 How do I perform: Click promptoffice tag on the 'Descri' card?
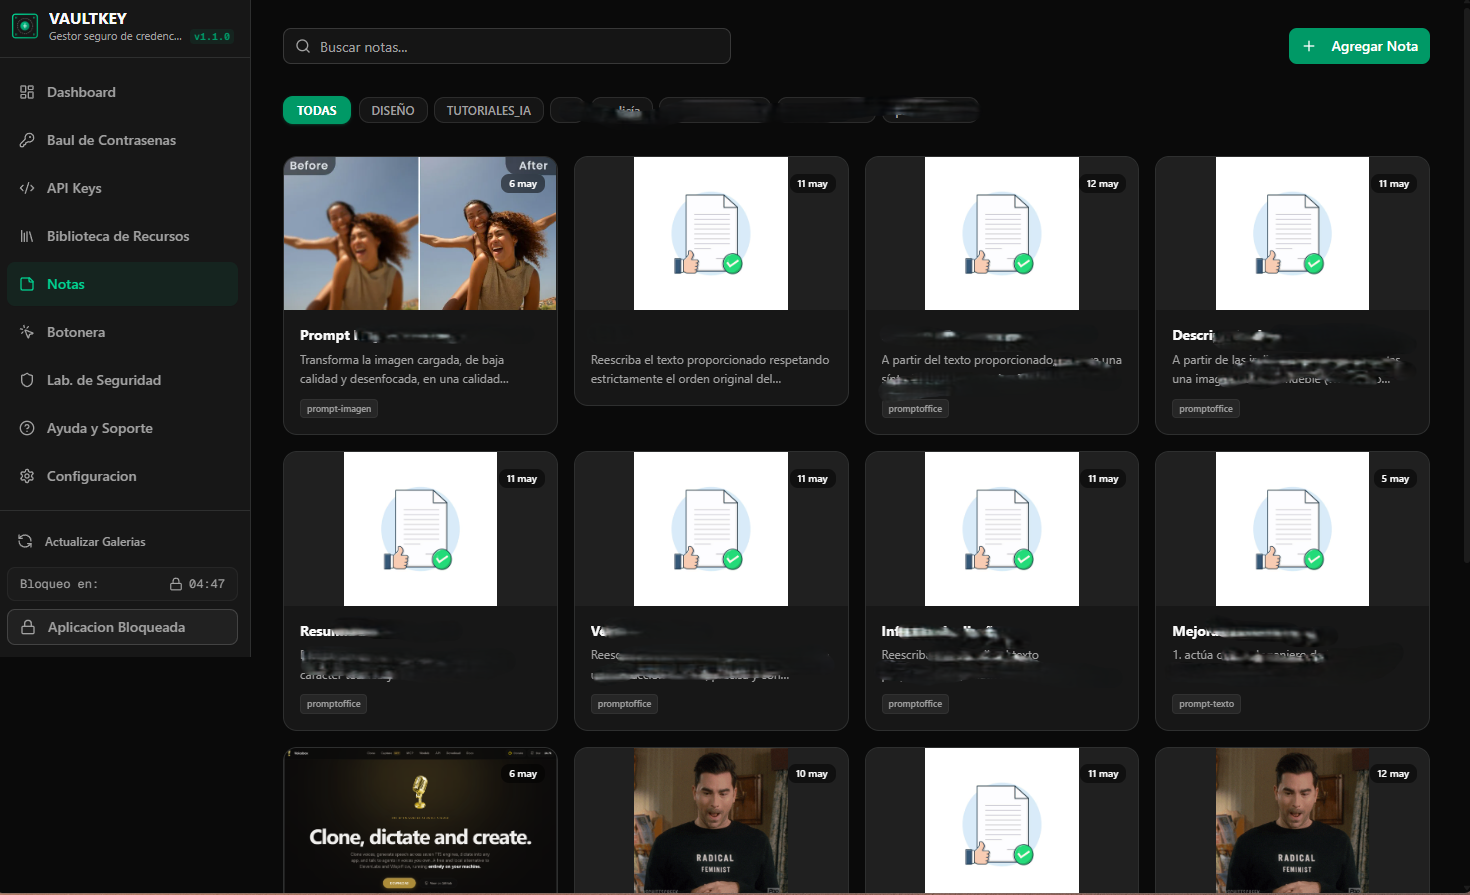[x=1206, y=409]
